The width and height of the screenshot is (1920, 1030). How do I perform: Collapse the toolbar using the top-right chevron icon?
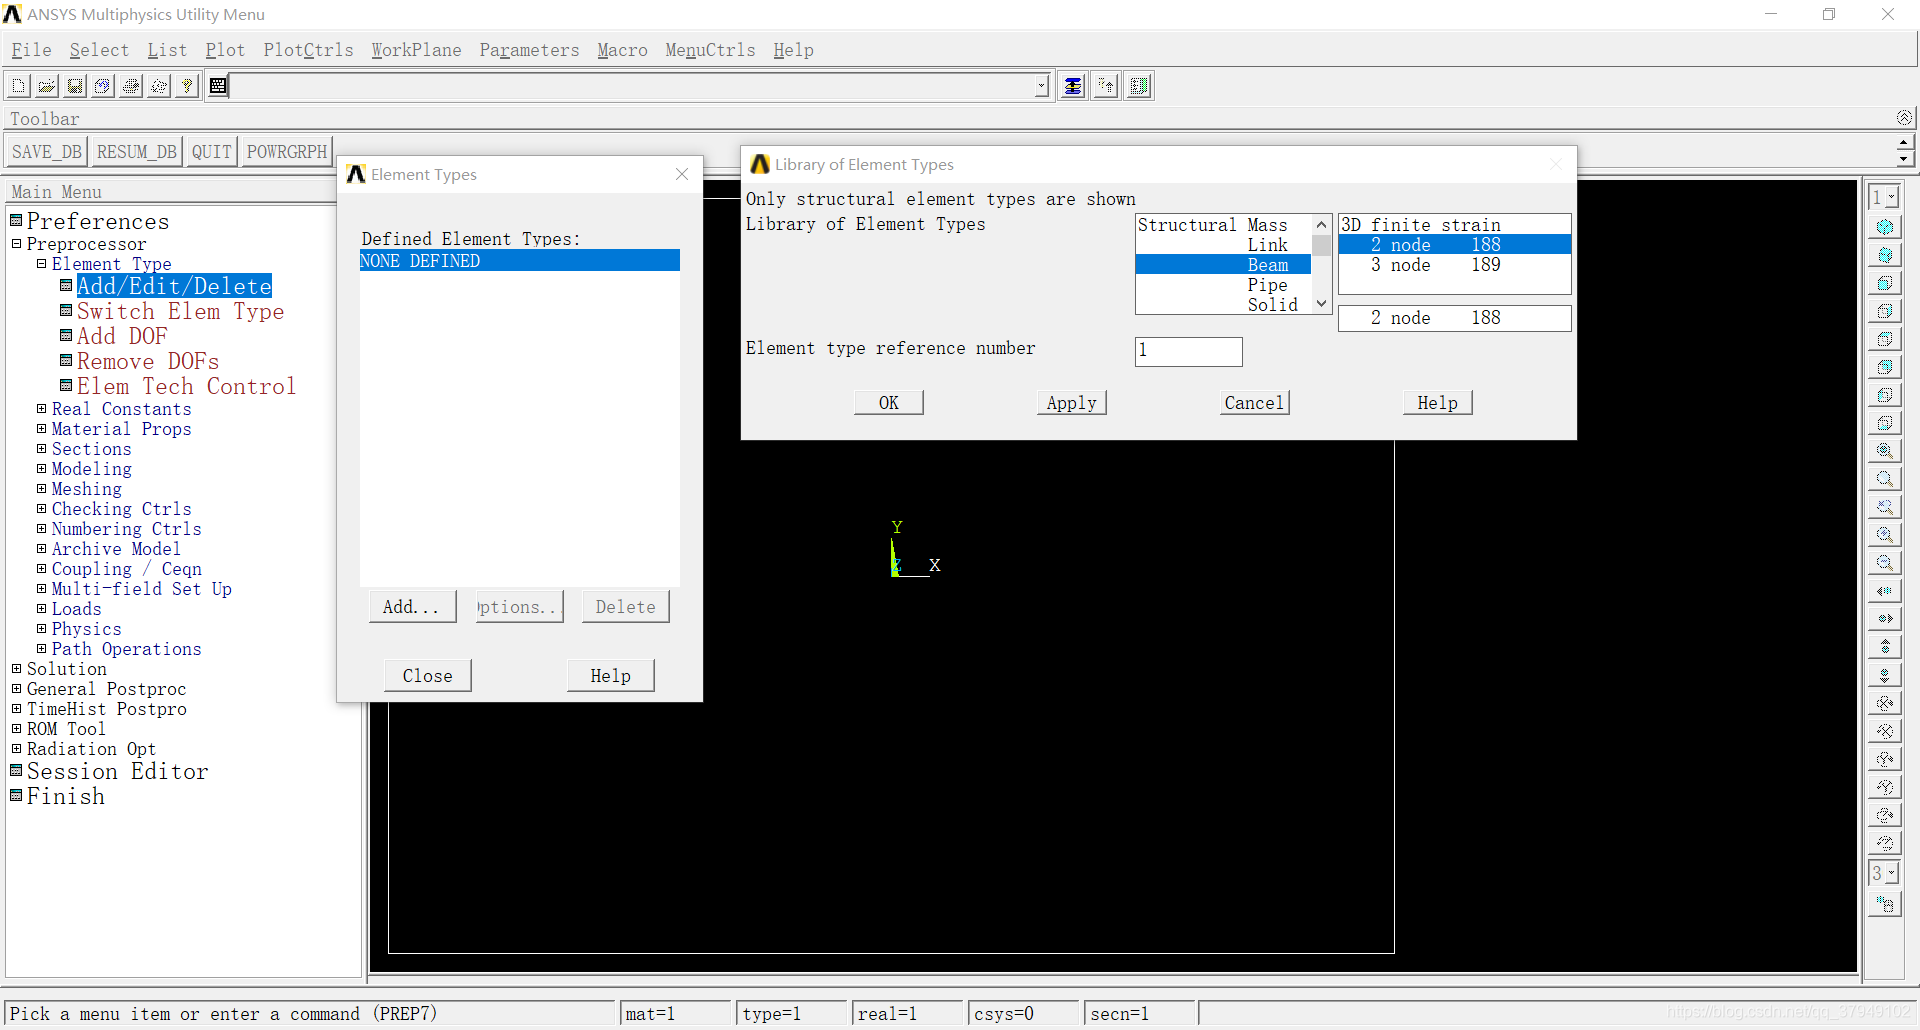1904,118
